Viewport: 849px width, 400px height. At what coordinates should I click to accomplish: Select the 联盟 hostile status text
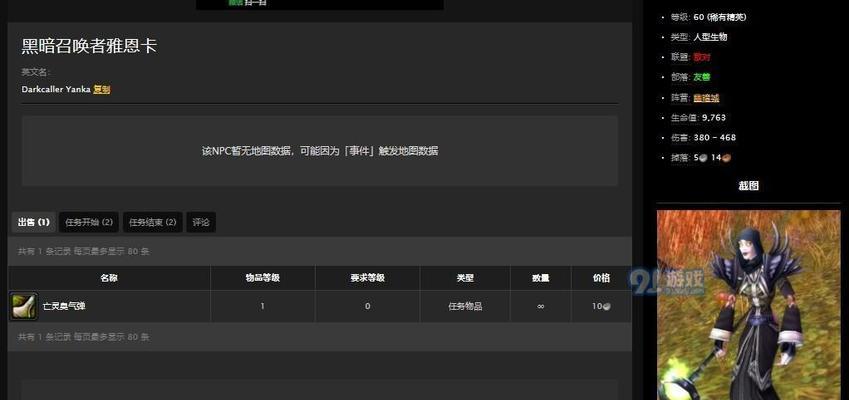[702, 57]
